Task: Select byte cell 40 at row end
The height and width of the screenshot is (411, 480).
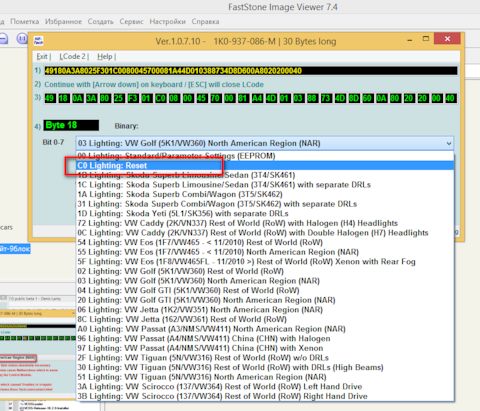Action: click(450, 98)
